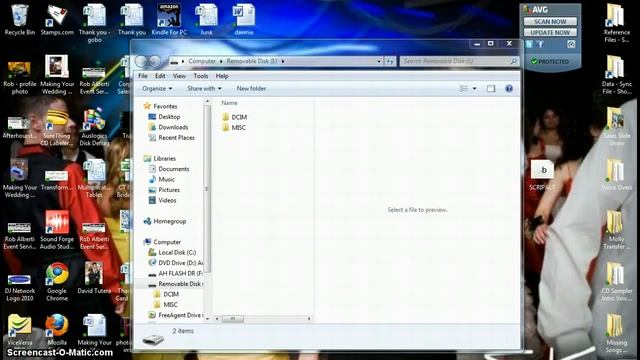The width and height of the screenshot is (640, 360).
Task: Select Videos library
Action: pyautogui.click(x=162, y=200)
